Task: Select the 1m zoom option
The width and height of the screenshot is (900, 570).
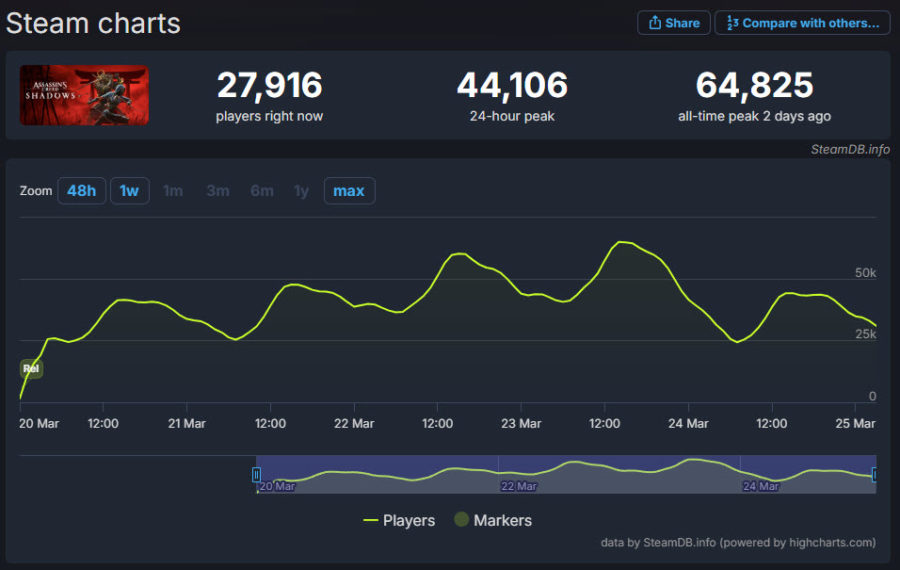Action: coord(173,191)
